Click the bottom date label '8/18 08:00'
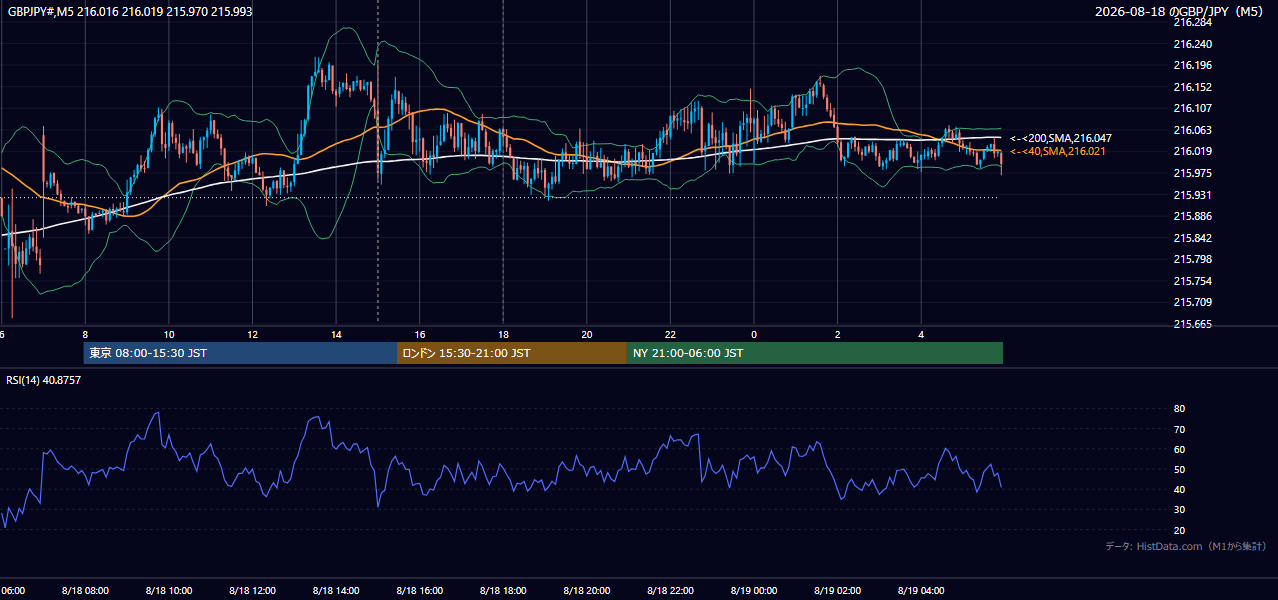The image size is (1278, 600). click(x=85, y=591)
